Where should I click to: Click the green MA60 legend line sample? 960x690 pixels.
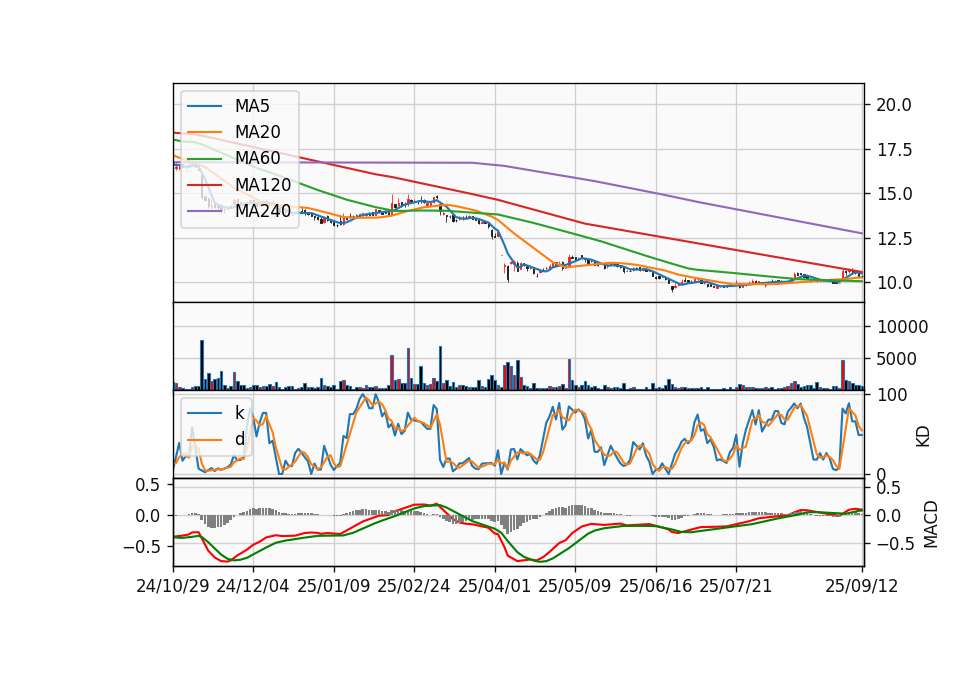pos(204,159)
